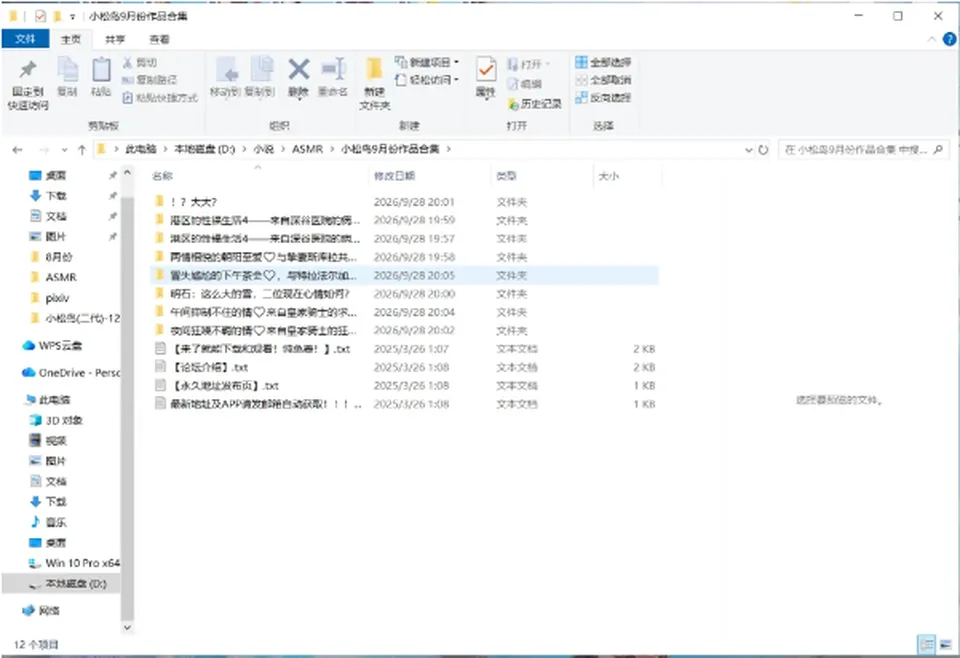Open 属性 (Properties) from the ribbon
Screen dimensions: 960x658
click(x=486, y=77)
